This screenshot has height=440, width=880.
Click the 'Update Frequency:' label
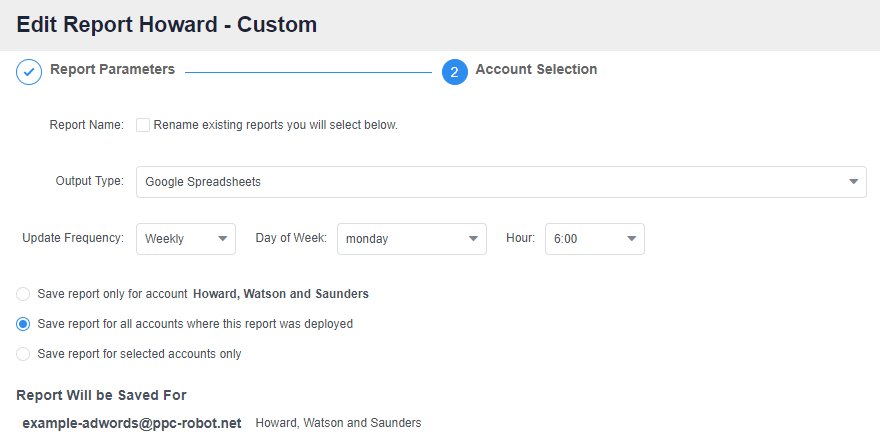[x=73, y=238]
